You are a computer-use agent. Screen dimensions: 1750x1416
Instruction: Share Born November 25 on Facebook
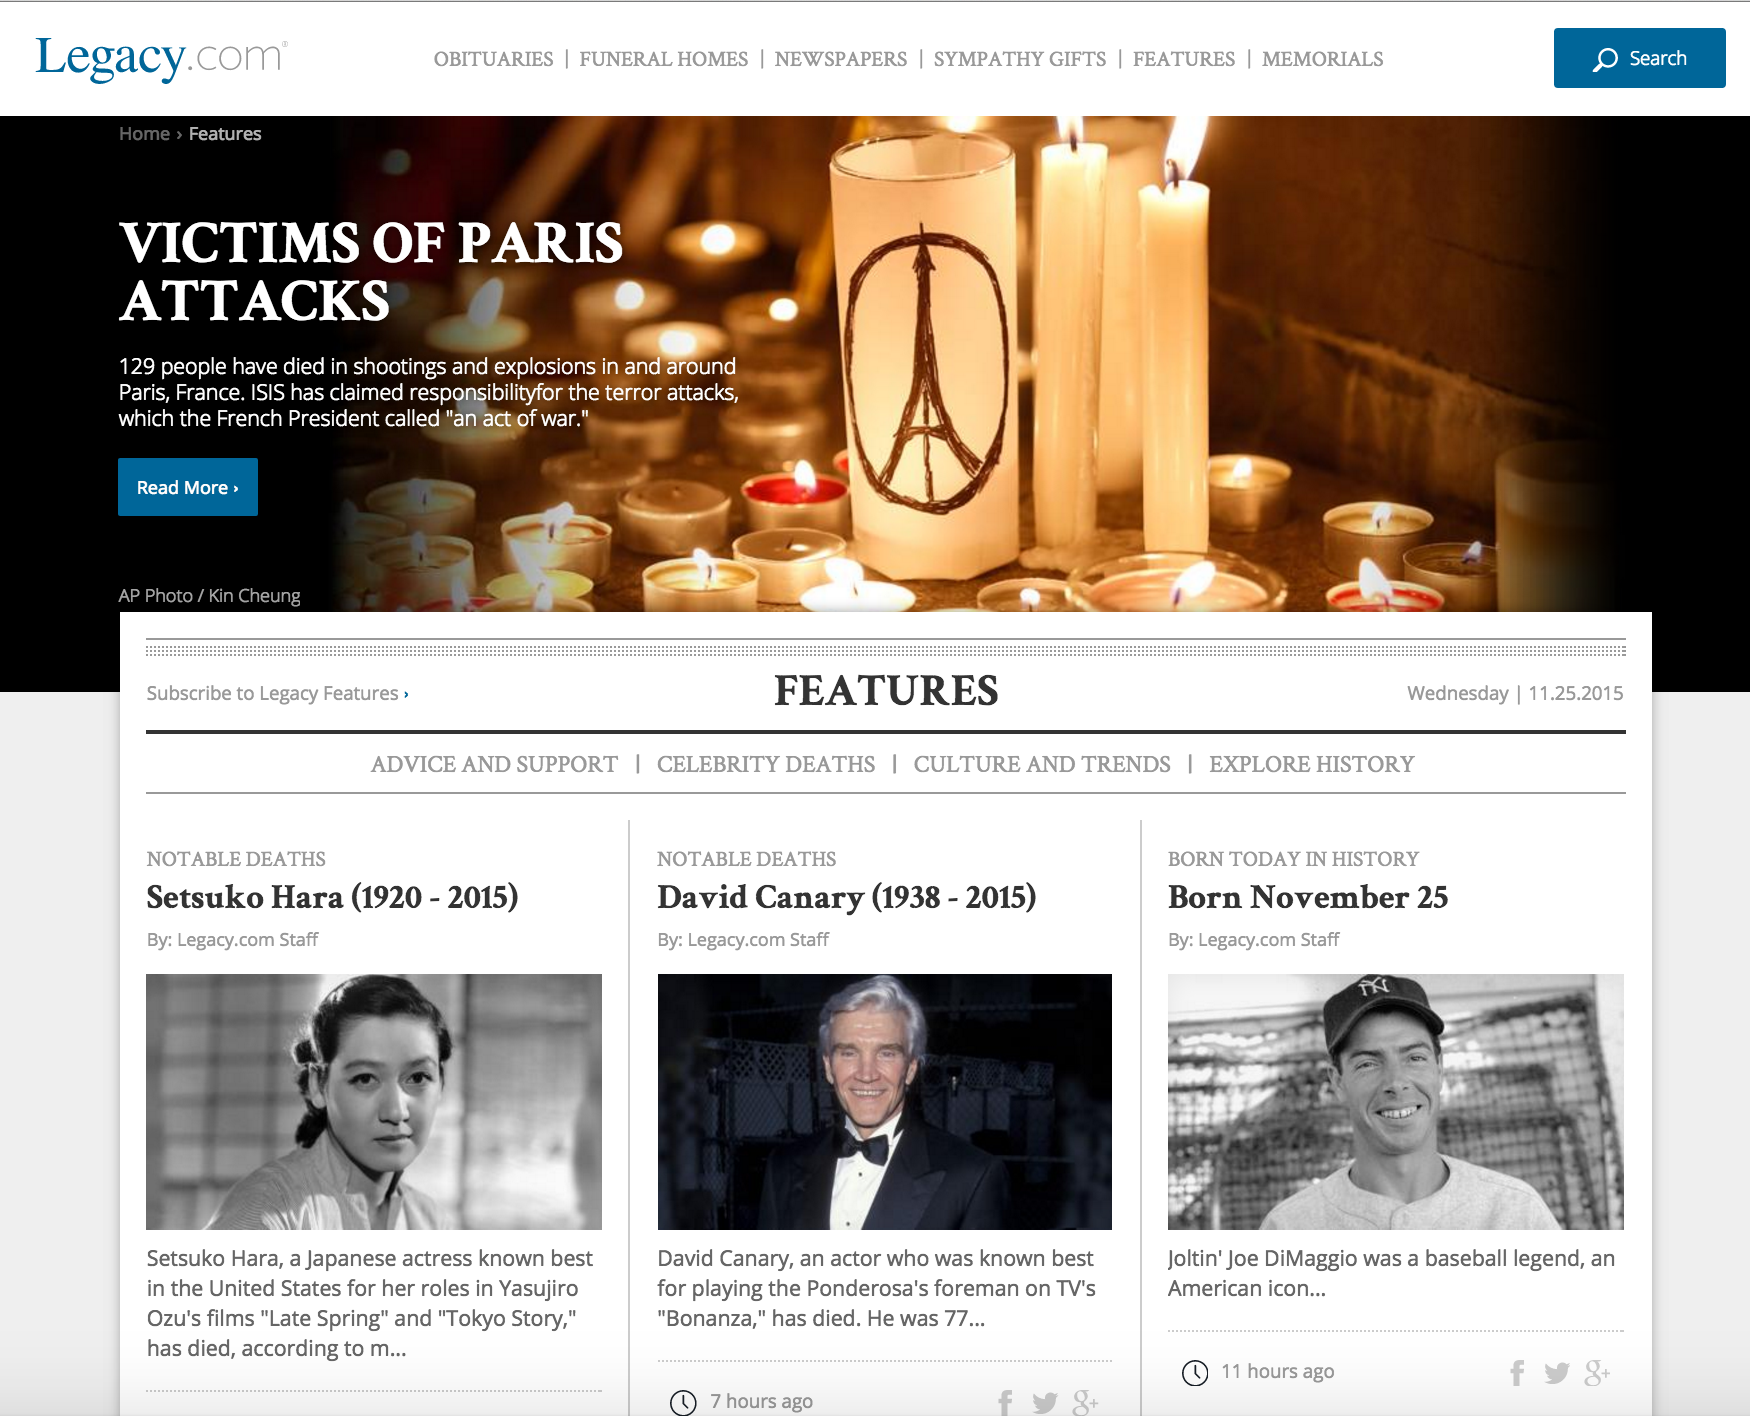1517,1373
